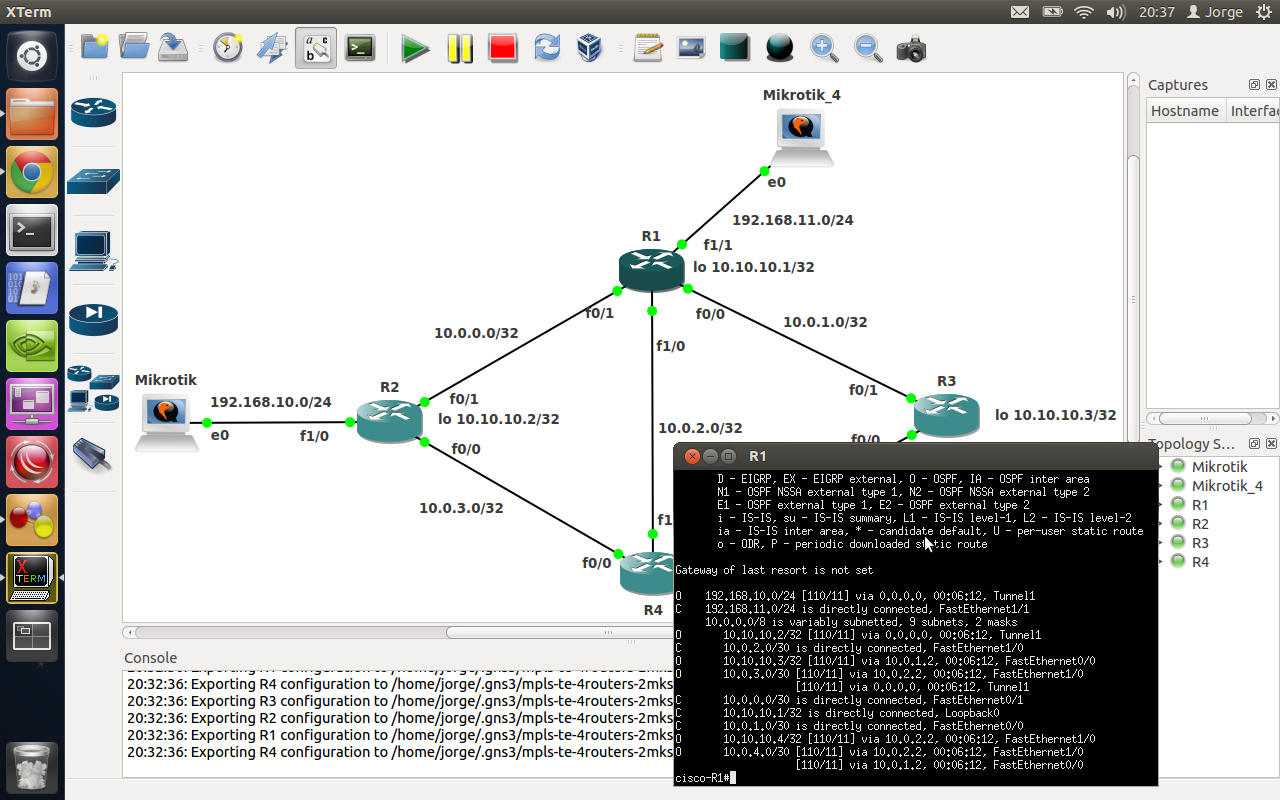Click the zoom in magnifier icon

tap(823, 48)
